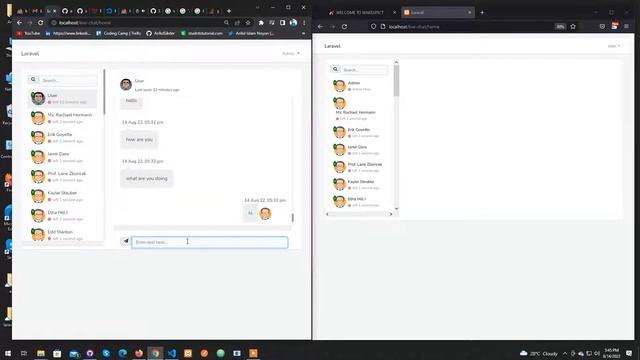Viewport: 640px width, 360px height.
Task: Open Chrome extensions puzzle icon
Action: [x=261, y=23]
